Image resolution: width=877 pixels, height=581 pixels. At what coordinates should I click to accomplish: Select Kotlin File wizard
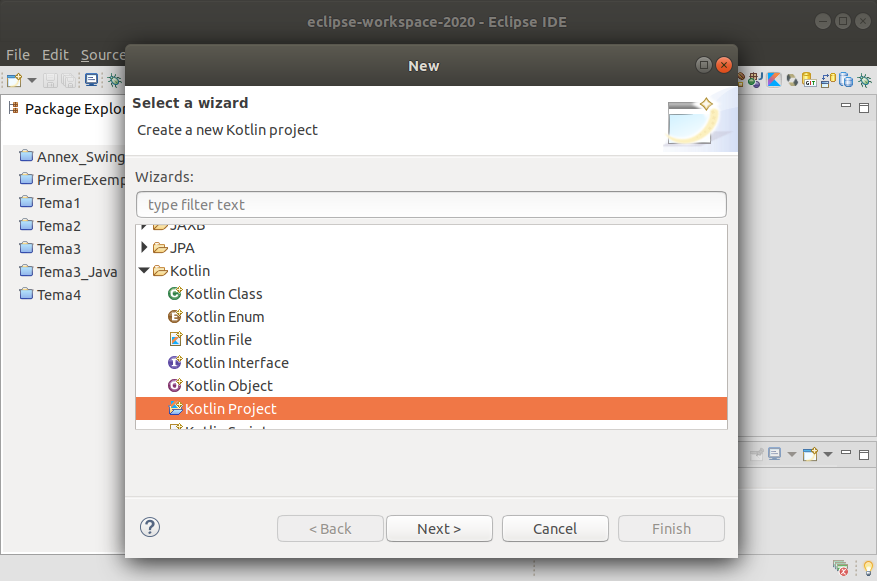click(x=431, y=339)
